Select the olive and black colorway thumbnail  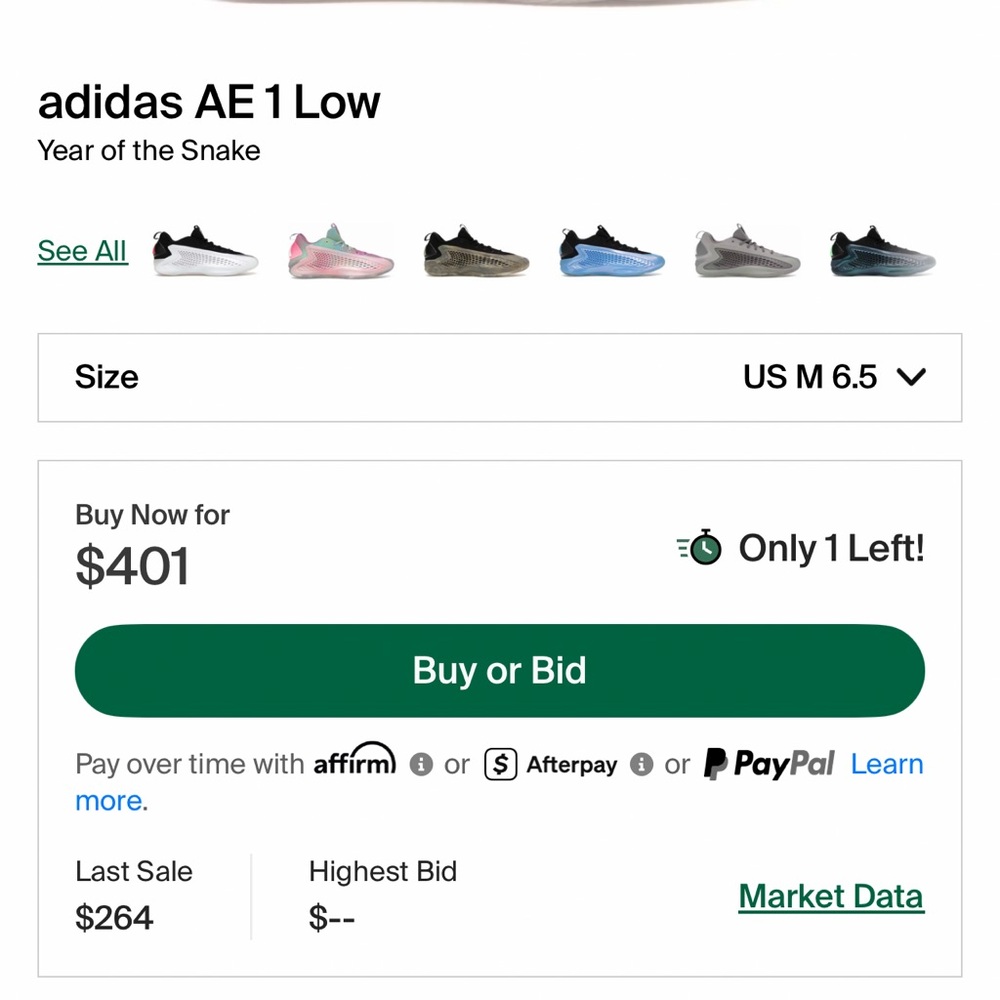point(475,250)
